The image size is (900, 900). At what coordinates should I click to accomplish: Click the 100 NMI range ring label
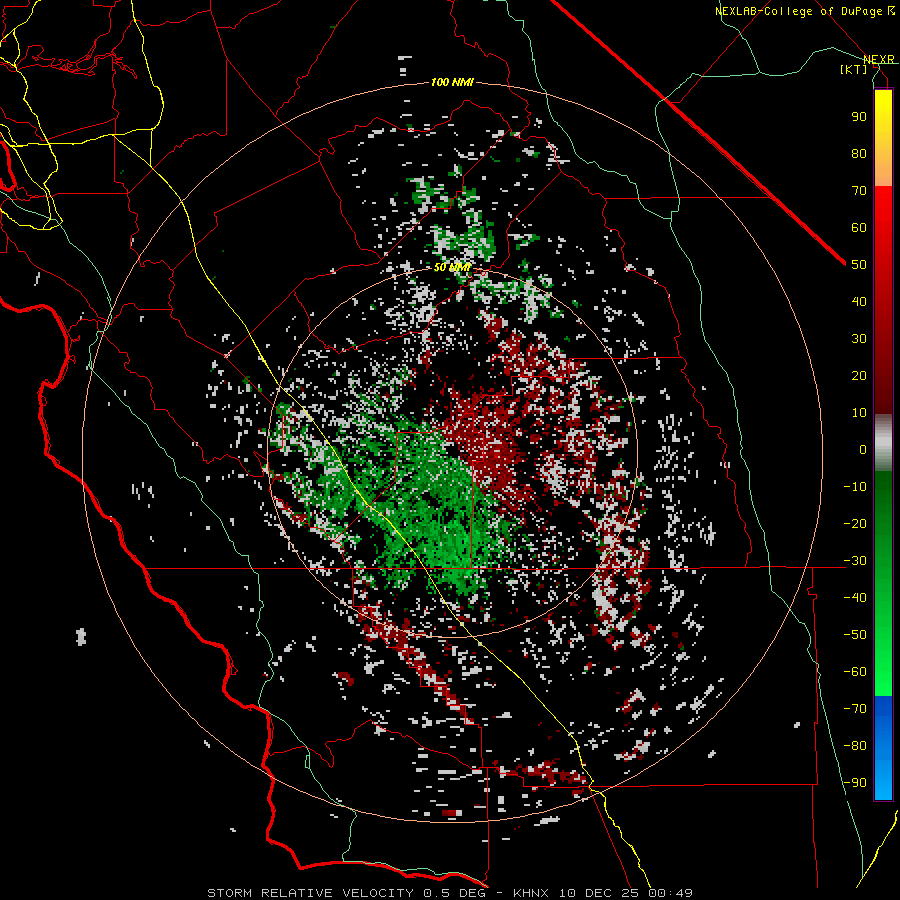point(452,83)
